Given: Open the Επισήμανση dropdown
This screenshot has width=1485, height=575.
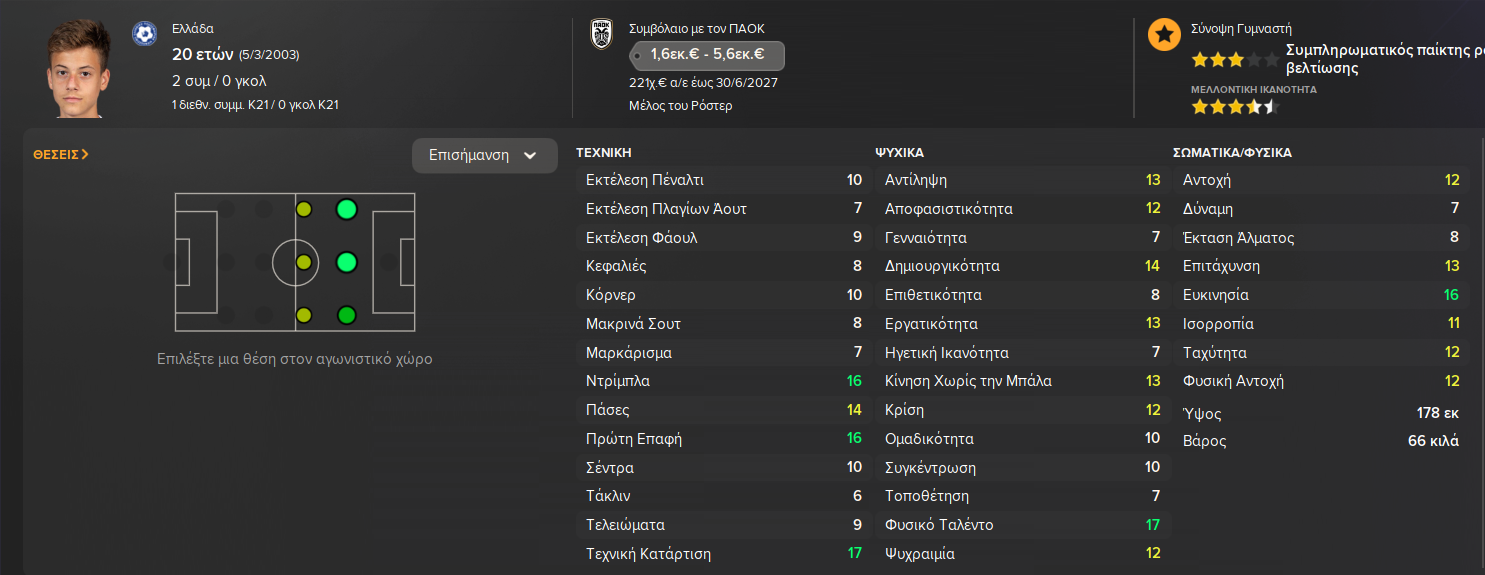Looking at the screenshot, I should [x=484, y=156].
